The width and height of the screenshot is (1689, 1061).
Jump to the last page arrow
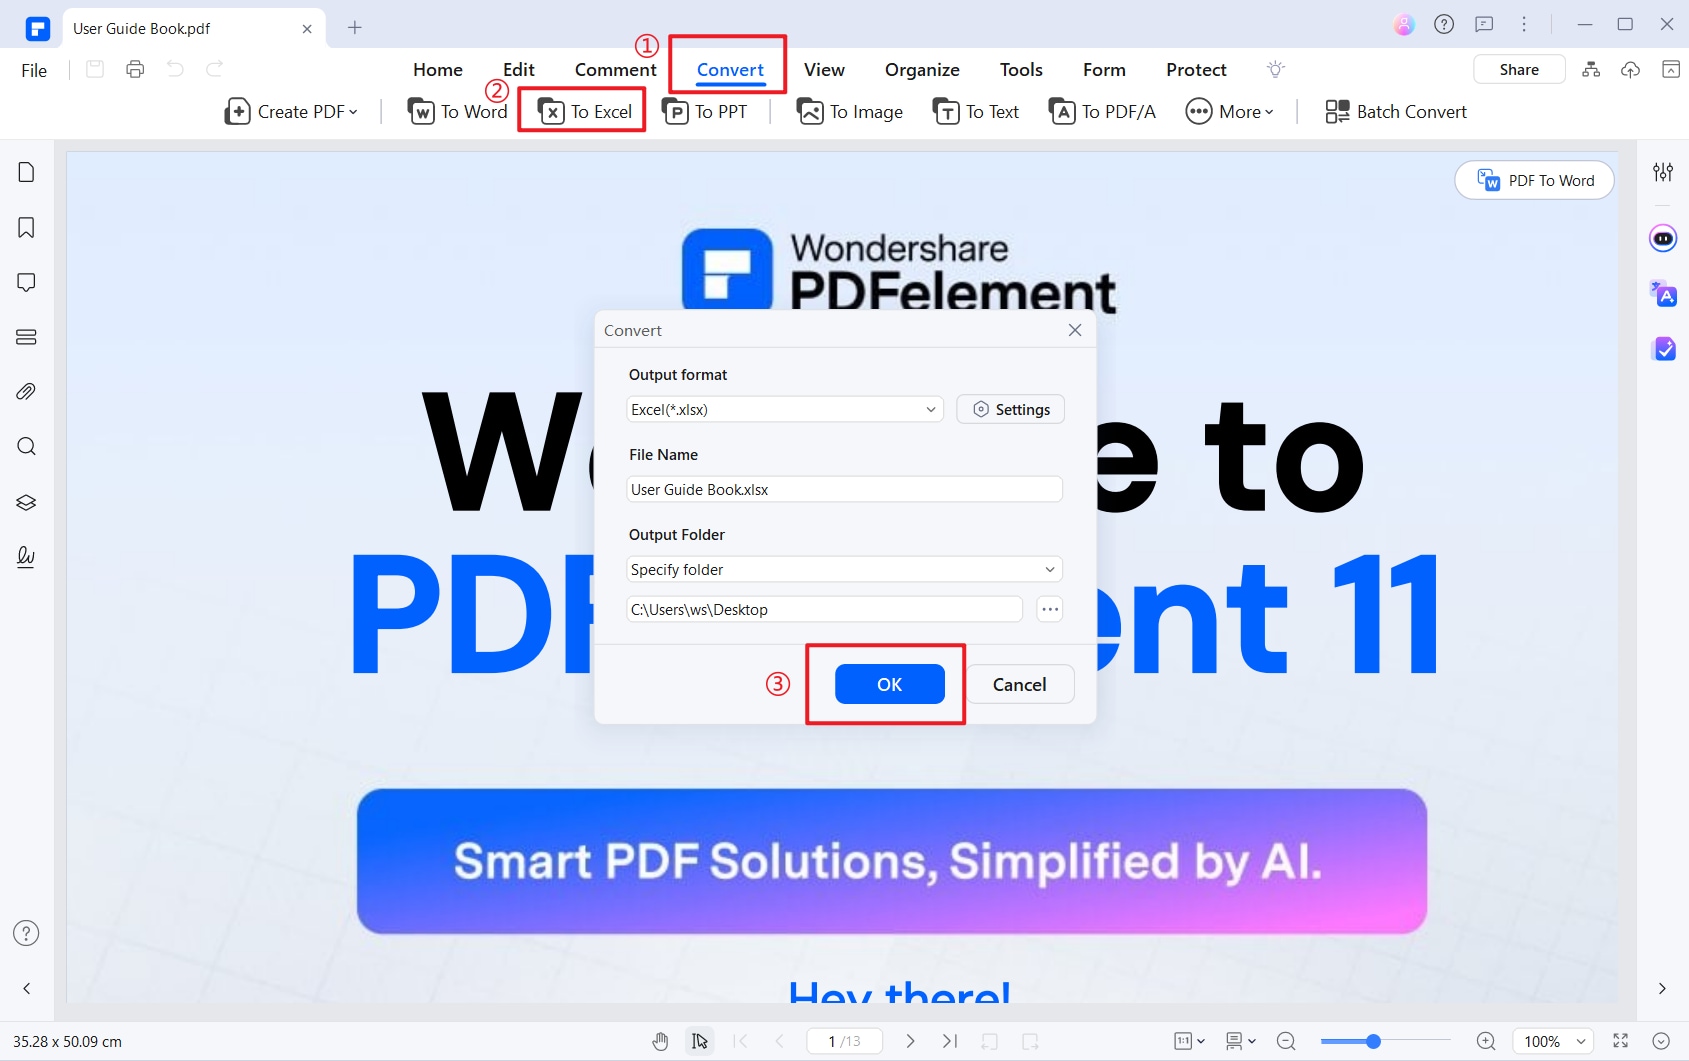(950, 1041)
